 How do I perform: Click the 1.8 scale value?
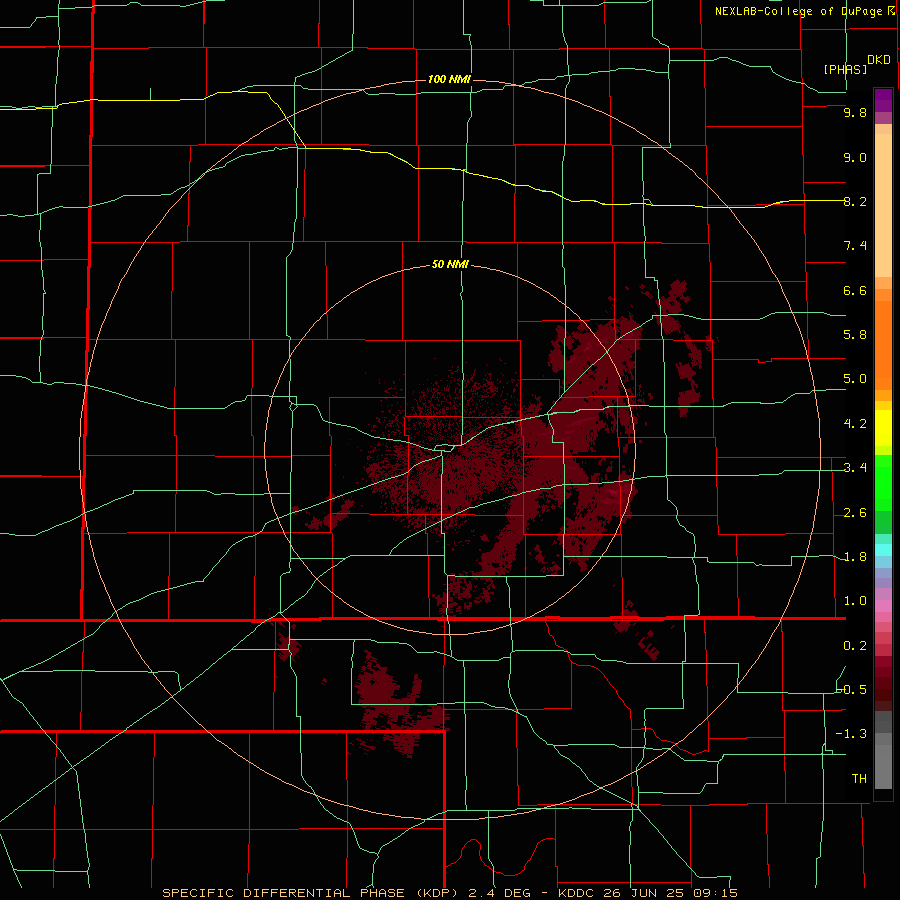tap(855, 557)
